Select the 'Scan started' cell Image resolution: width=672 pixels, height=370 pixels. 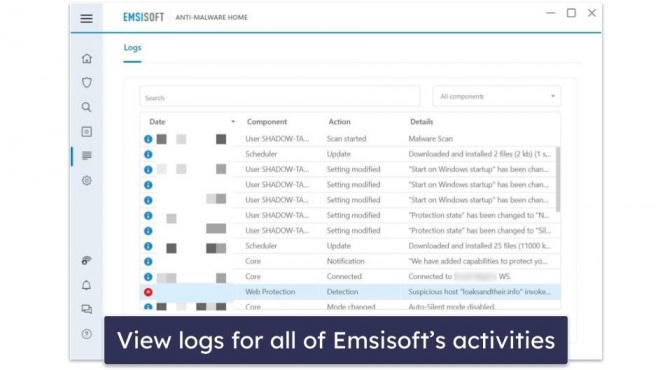tap(346, 139)
